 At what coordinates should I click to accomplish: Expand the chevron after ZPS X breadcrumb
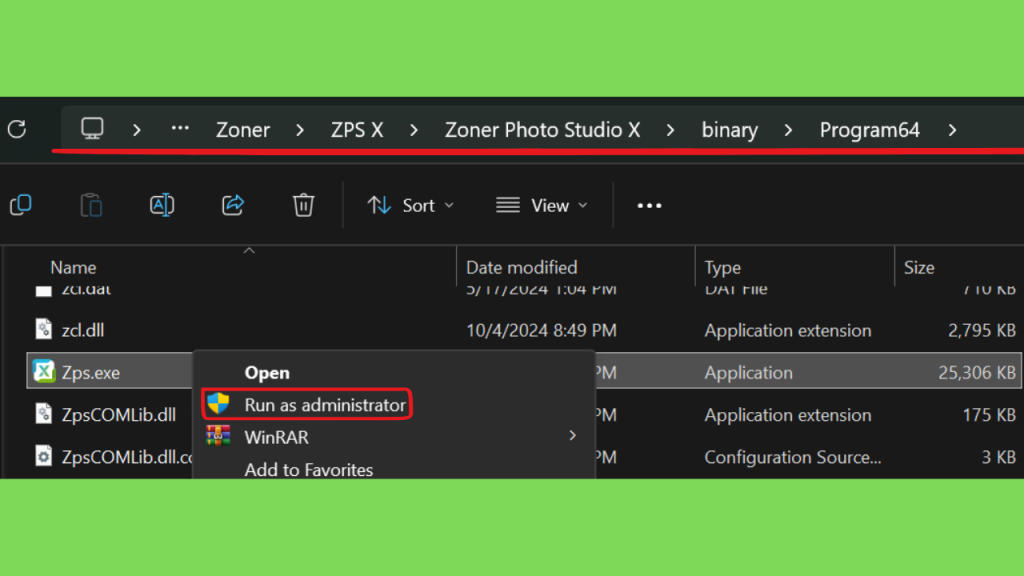pyautogui.click(x=414, y=130)
